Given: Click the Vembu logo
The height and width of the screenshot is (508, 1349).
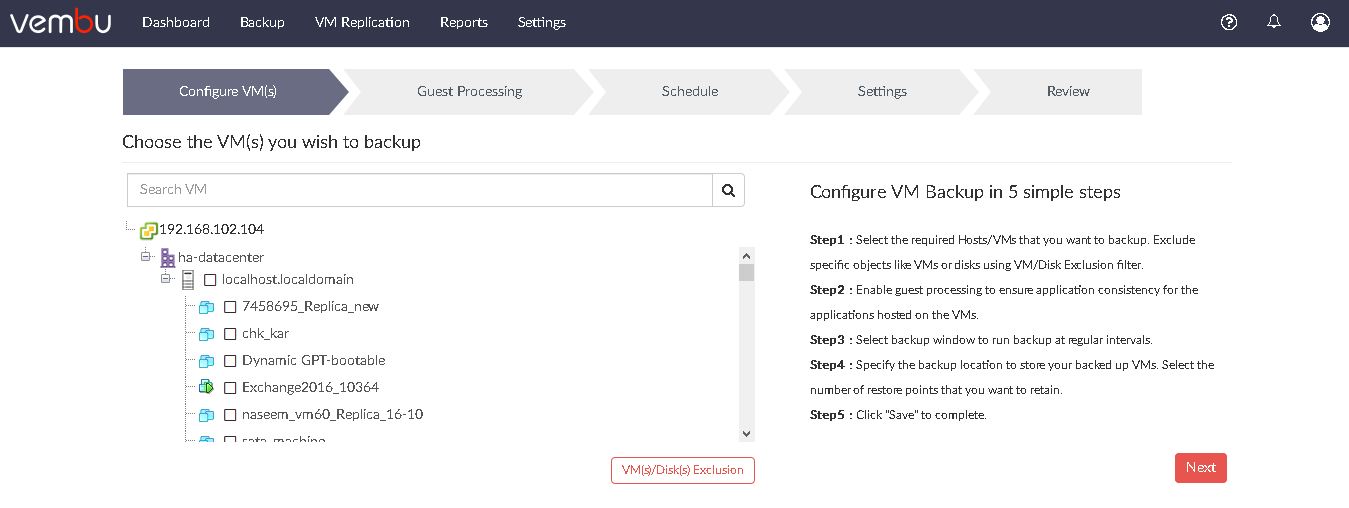Looking at the screenshot, I should 60,22.
